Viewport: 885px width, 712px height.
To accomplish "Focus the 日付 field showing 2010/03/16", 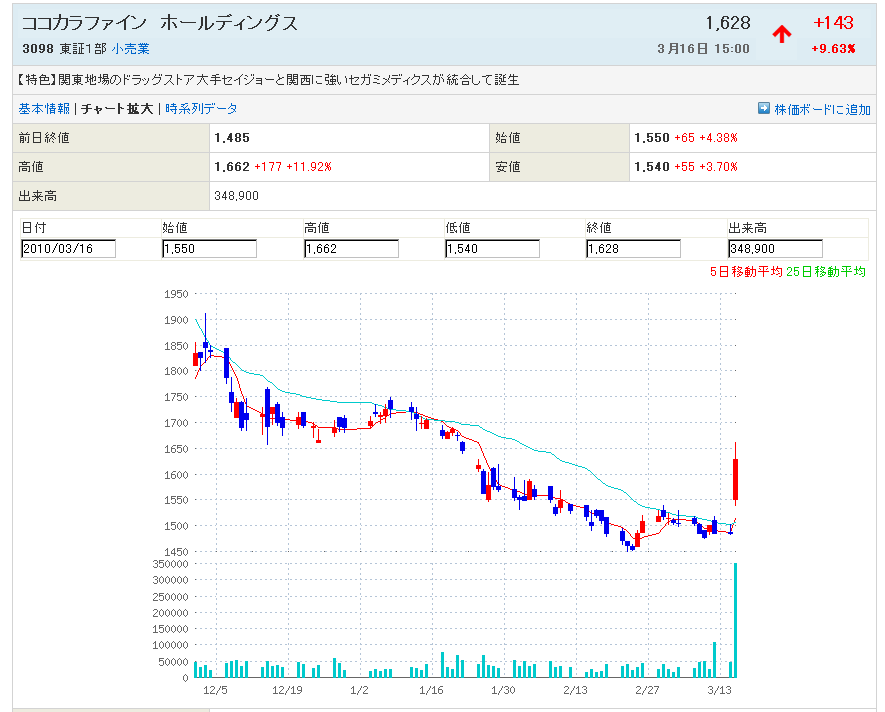I will pos(68,249).
